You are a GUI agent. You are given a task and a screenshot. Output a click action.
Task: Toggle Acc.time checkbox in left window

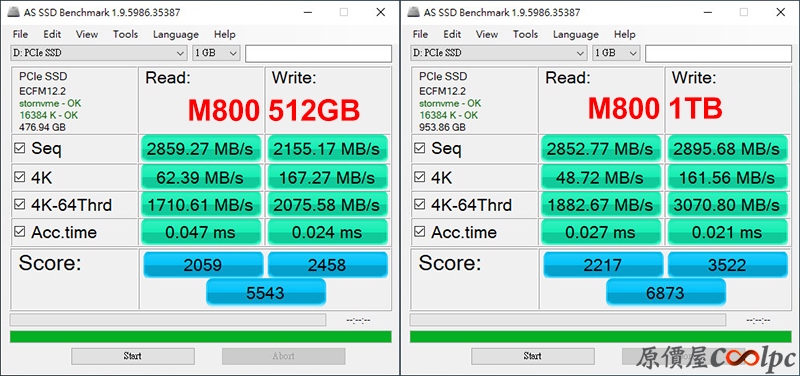(20, 232)
